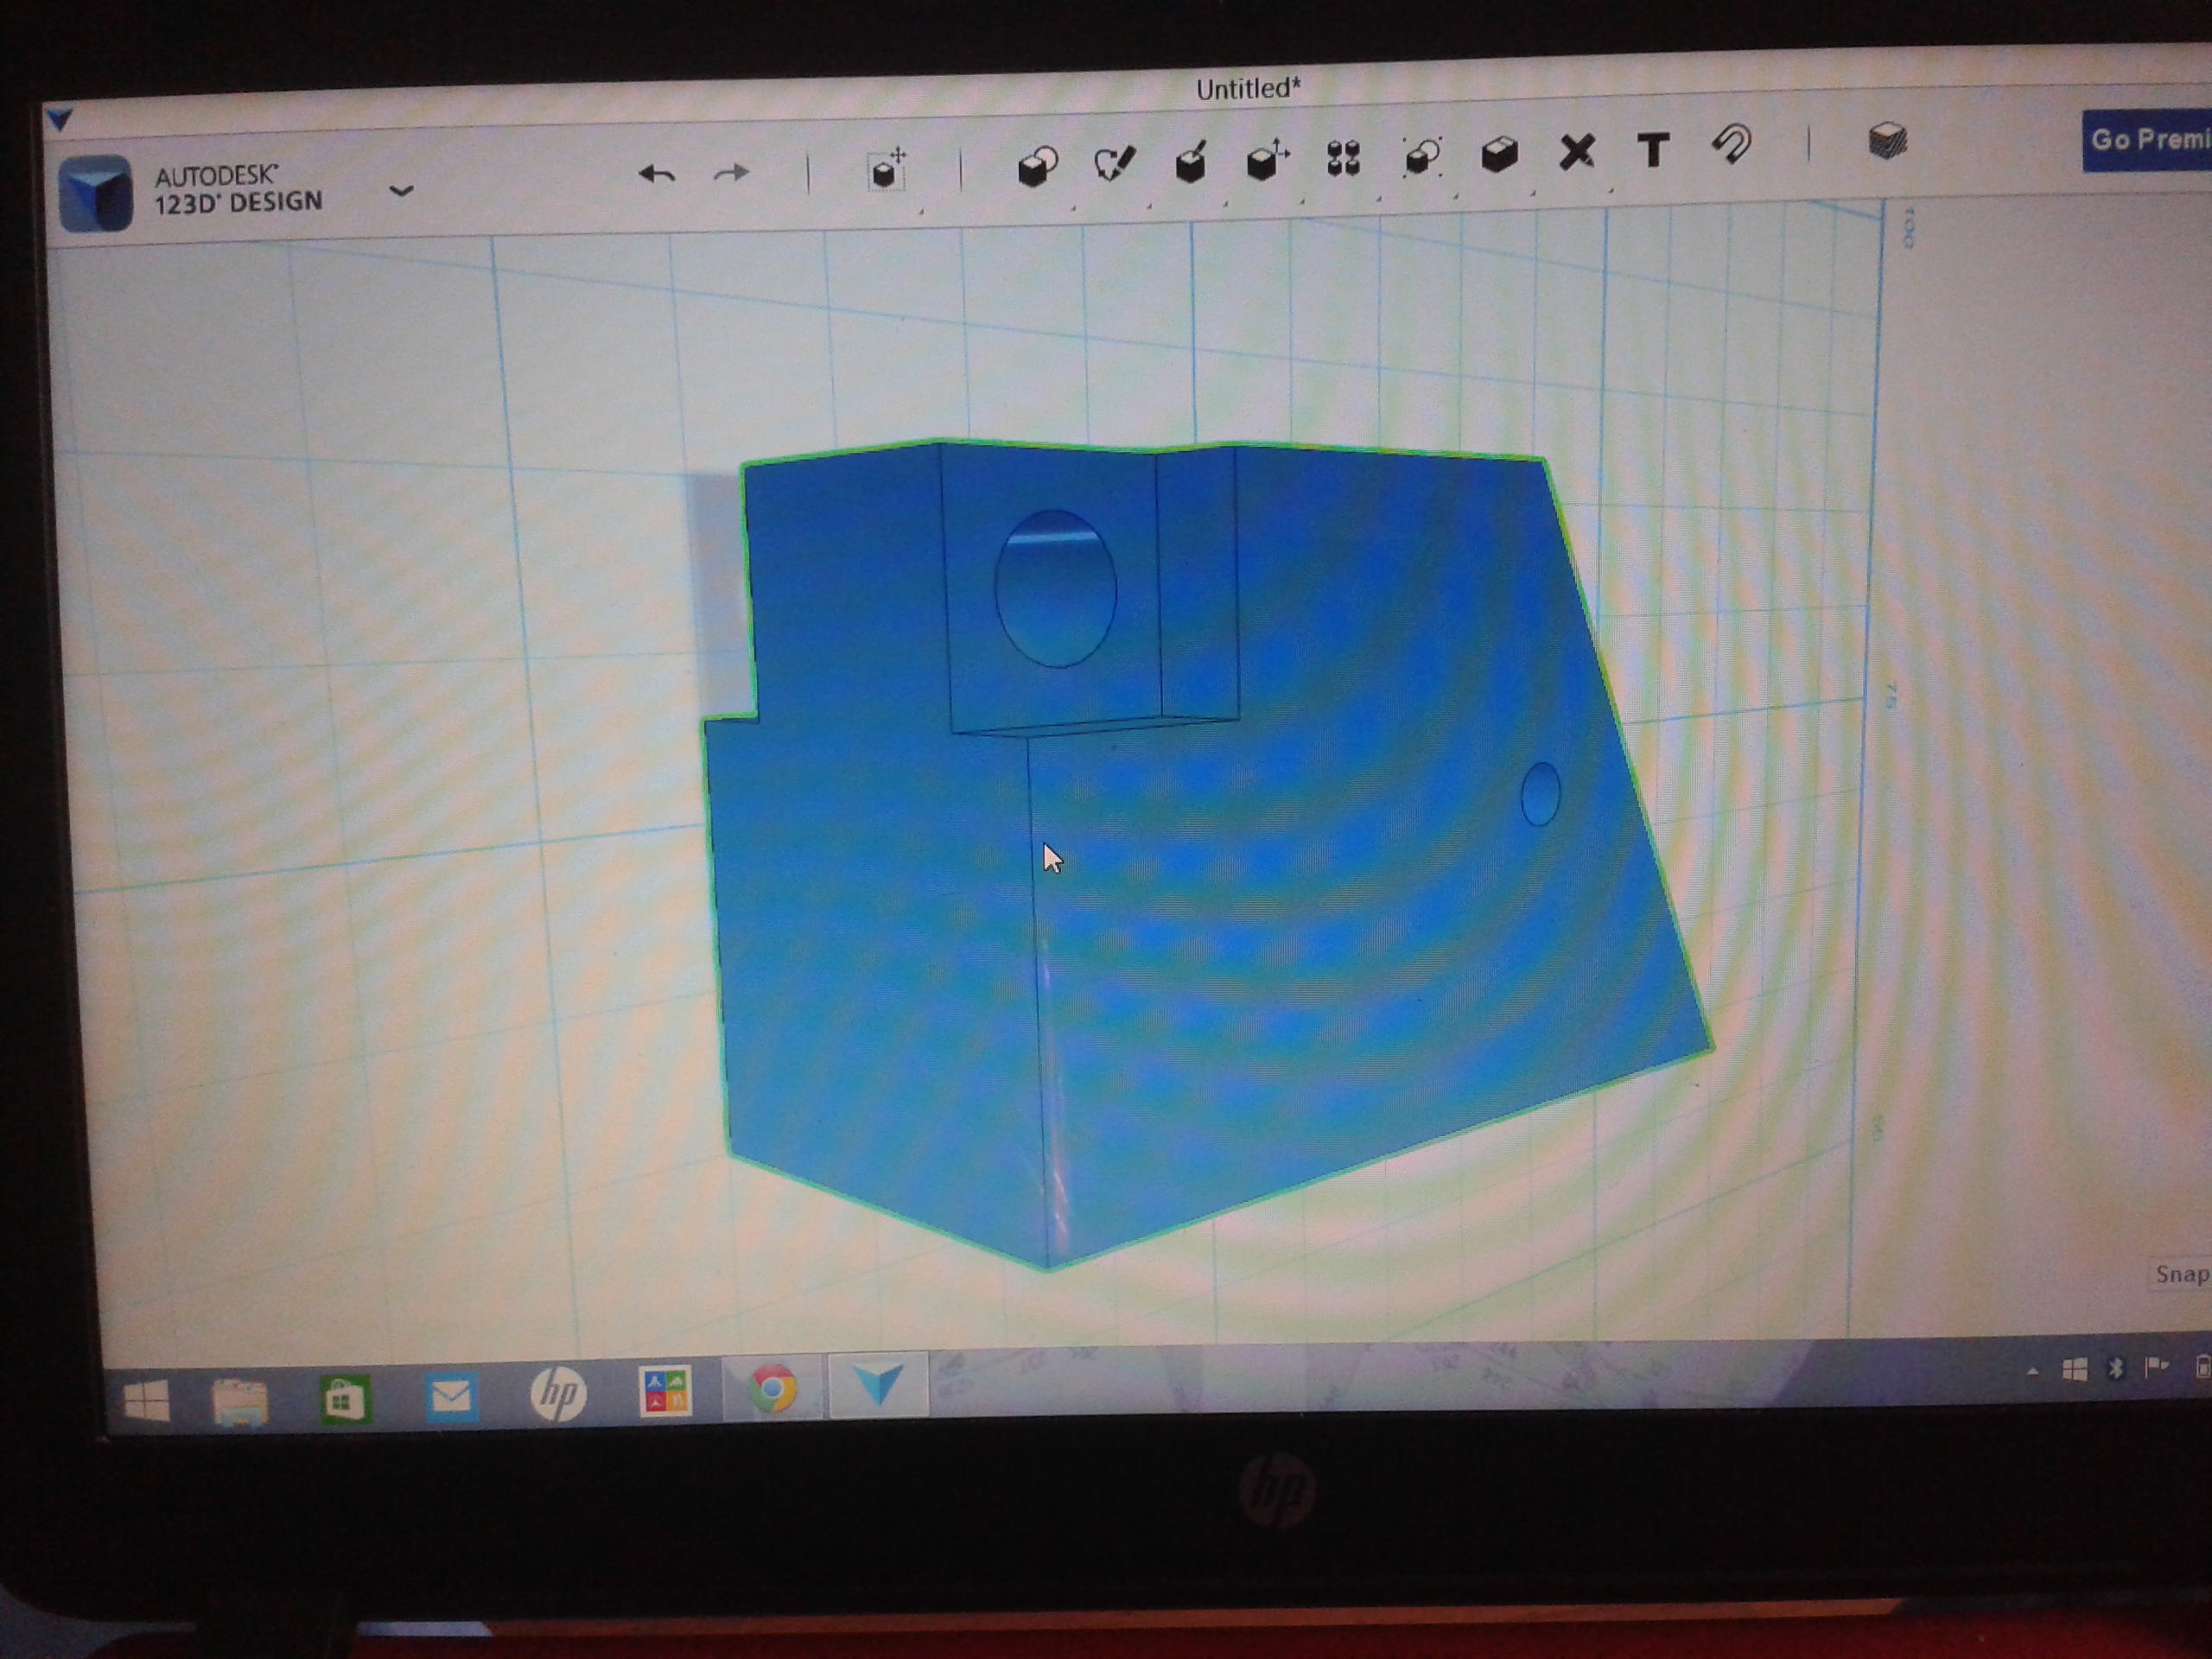Select the Transform tool icon
Image resolution: width=2212 pixels, height=1659 pixels.
(886, 170)
